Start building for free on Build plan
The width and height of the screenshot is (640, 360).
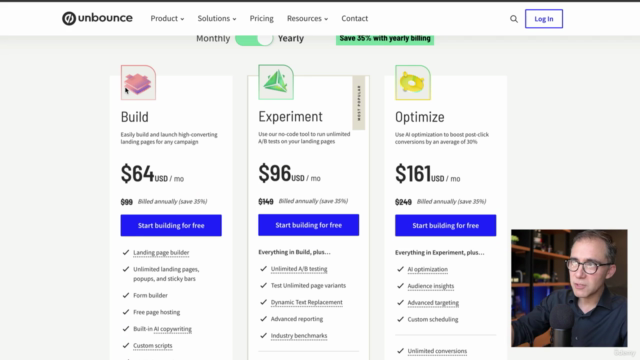[x=171, y=225]
